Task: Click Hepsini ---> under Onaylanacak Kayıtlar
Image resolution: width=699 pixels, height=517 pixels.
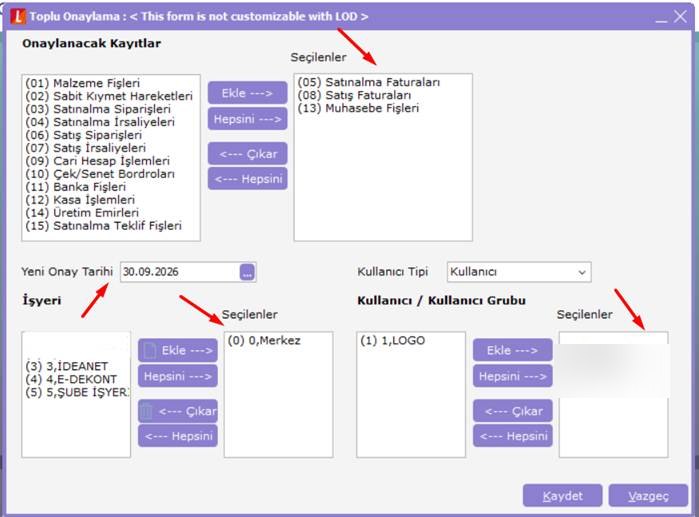Action: point(247,119)
